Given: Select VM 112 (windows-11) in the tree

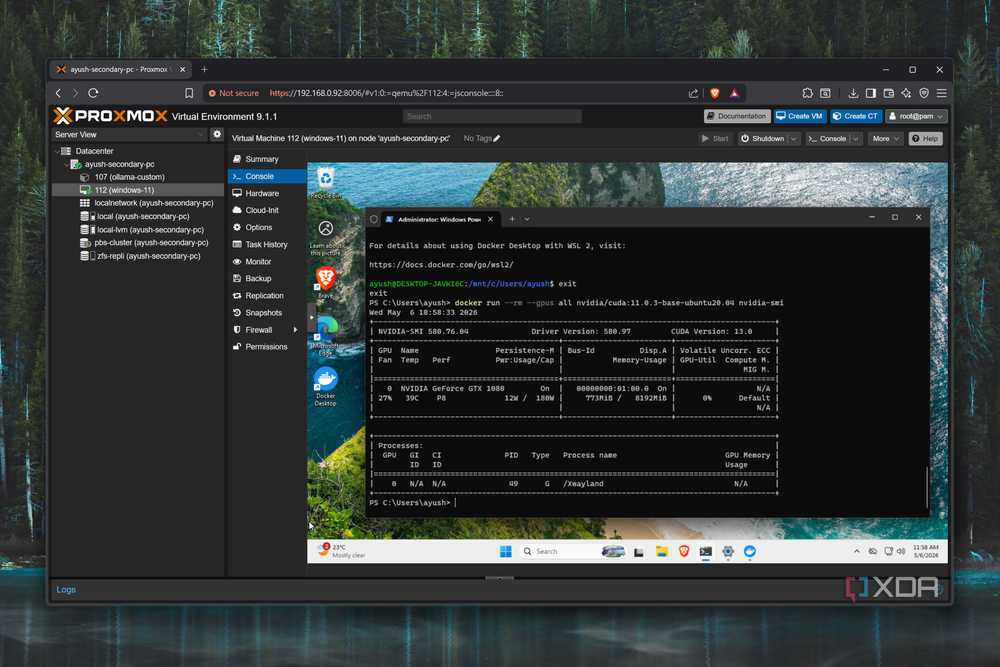Looking at the screenshot, I should tap(124, 190).
